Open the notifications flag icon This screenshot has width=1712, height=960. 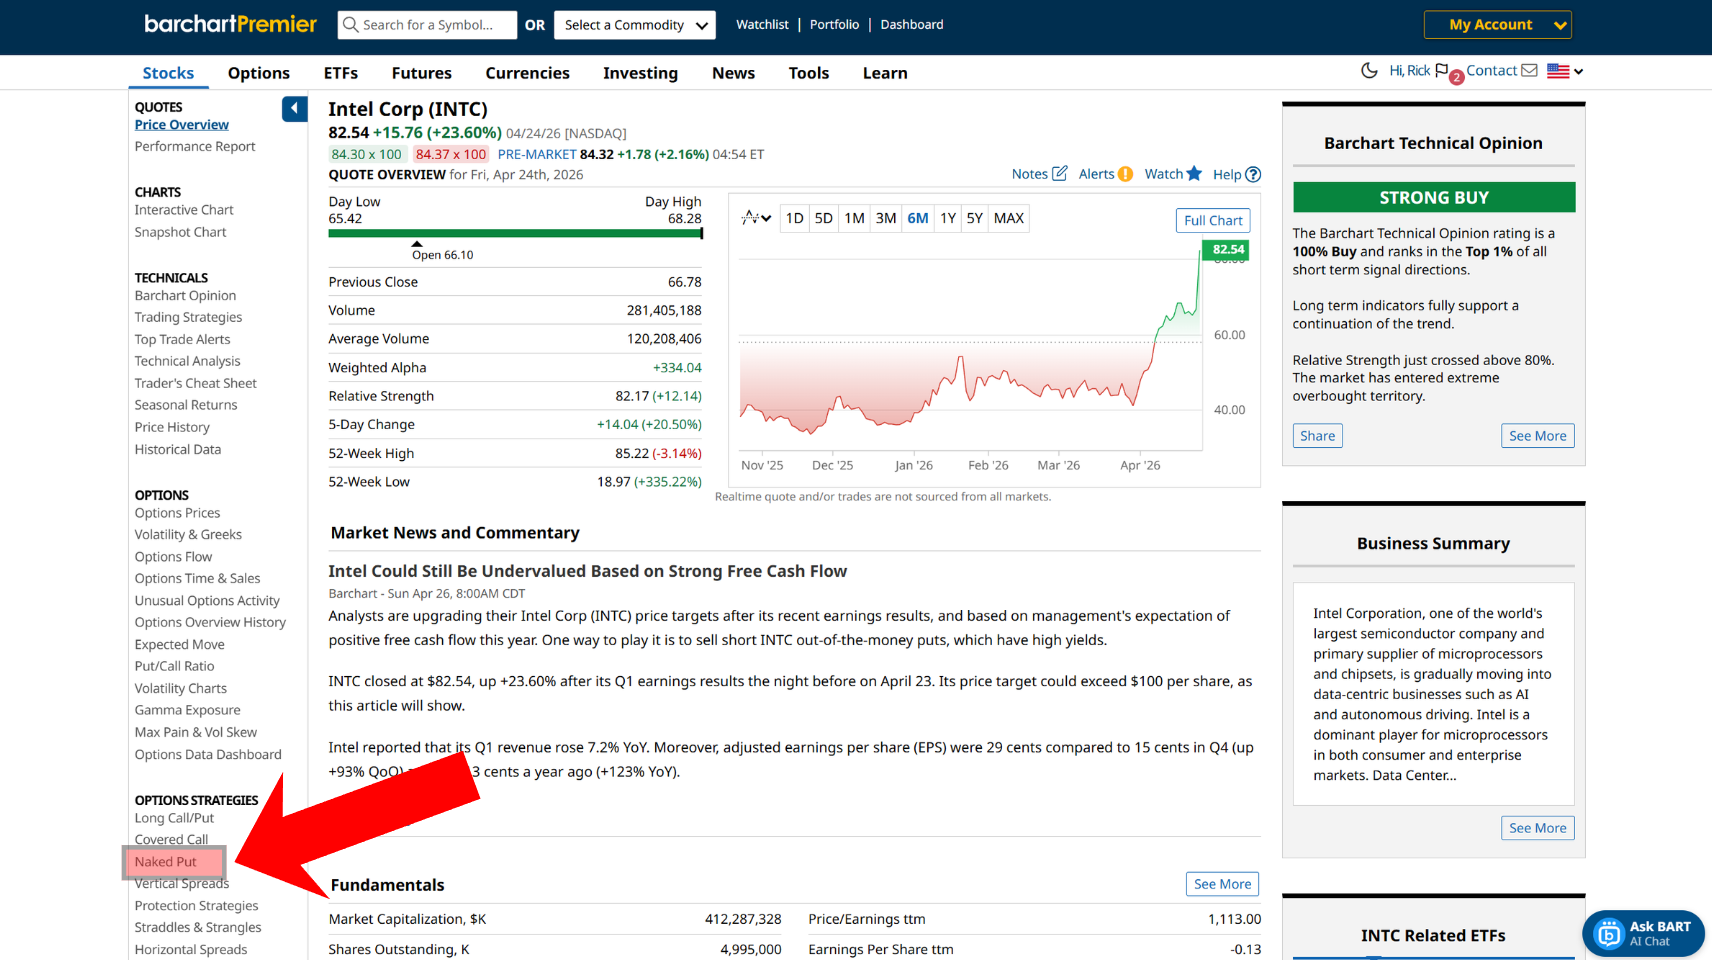point(1443,71)
